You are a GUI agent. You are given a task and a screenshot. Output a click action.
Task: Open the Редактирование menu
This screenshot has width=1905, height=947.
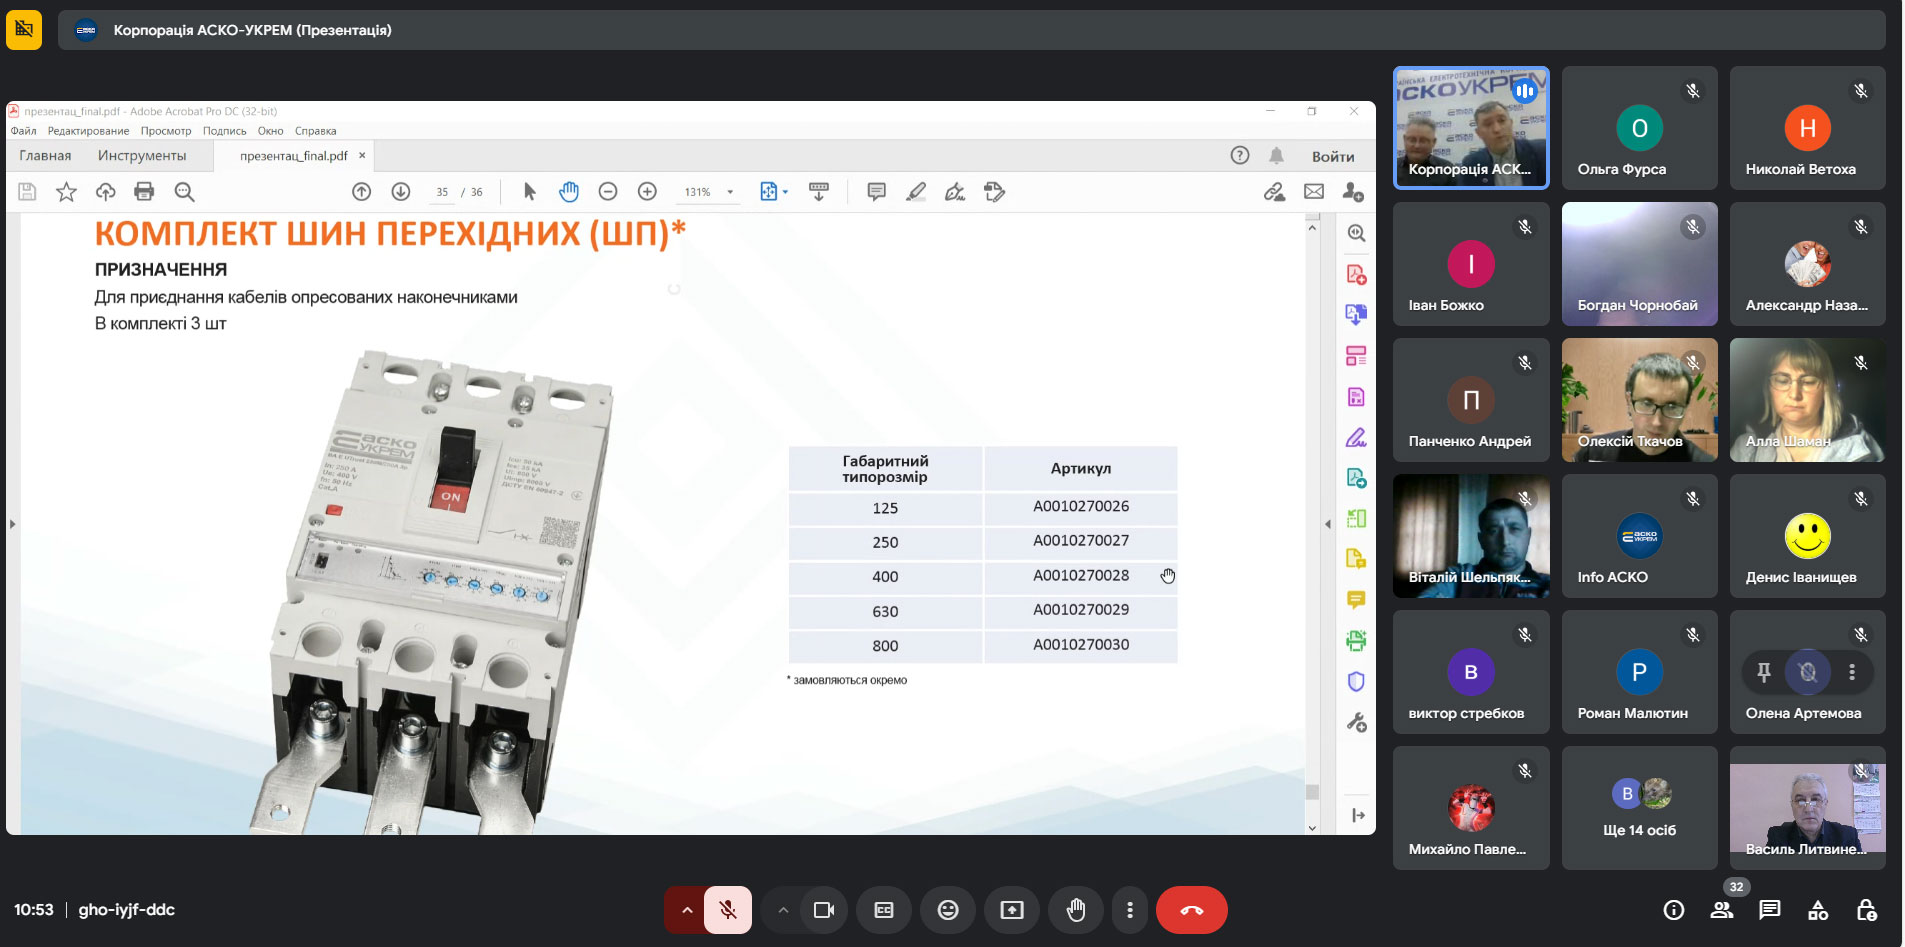pyautogui.click(x=88, y=131)
